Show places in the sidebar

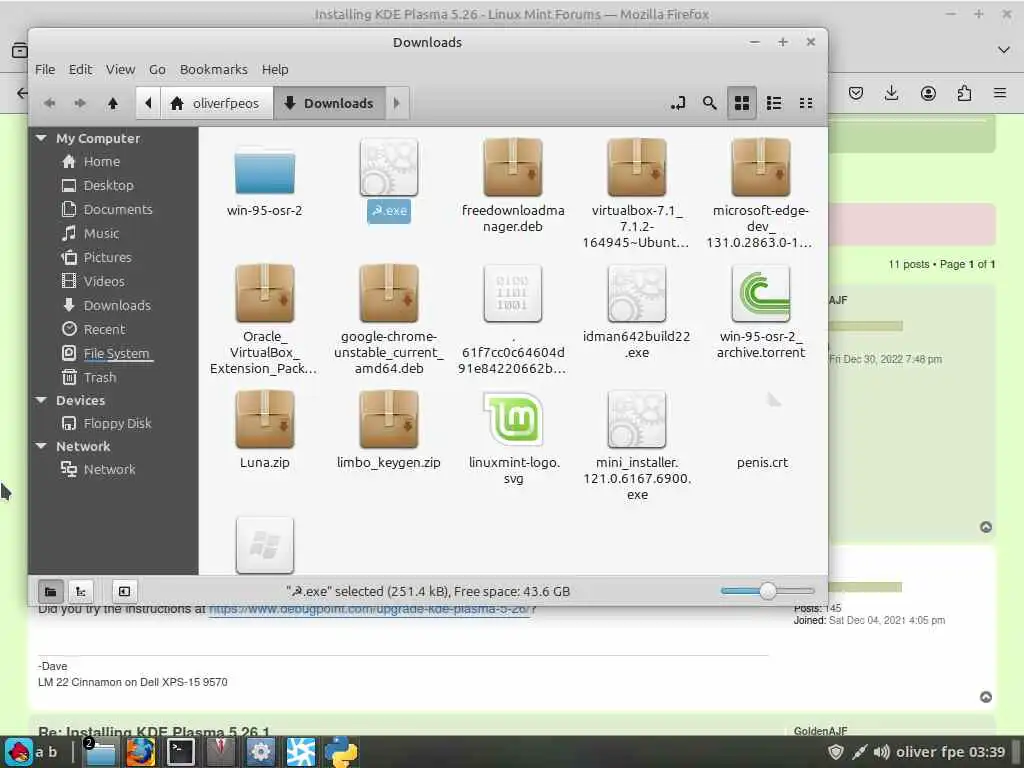tap(50, 592)
